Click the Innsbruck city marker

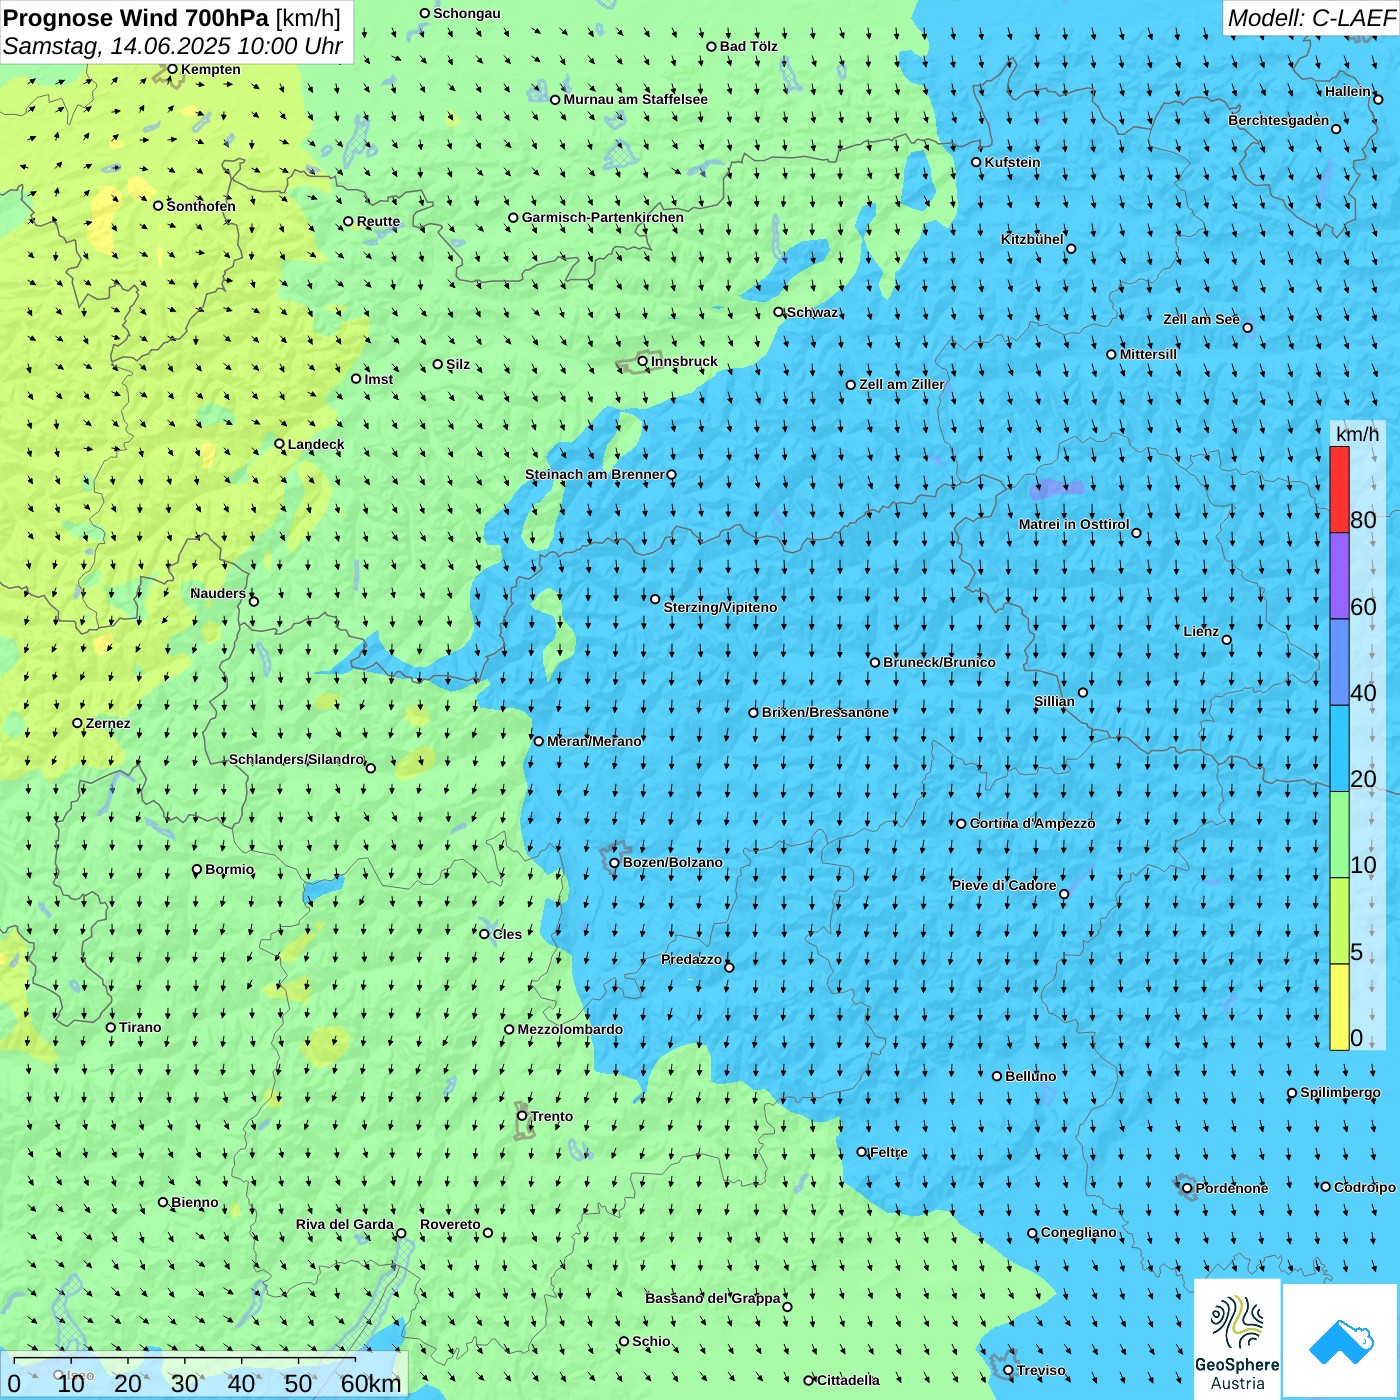pyautogui.click(x=643, y=362)
